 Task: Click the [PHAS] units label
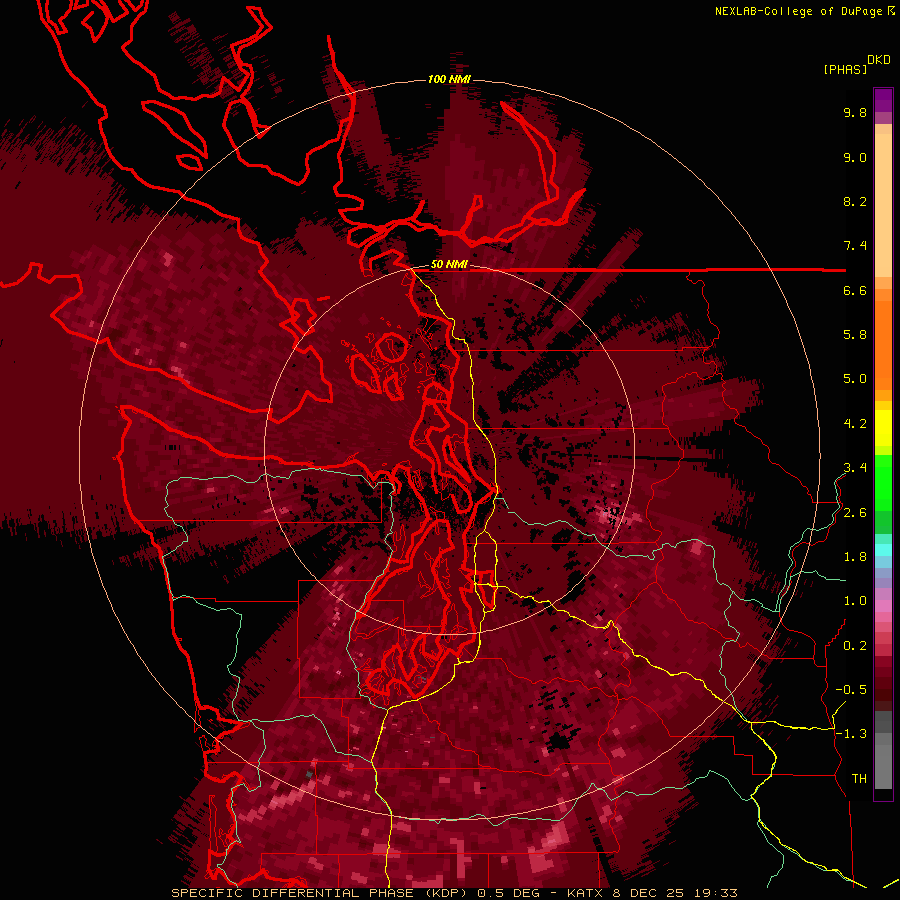(x=845, y=69)
